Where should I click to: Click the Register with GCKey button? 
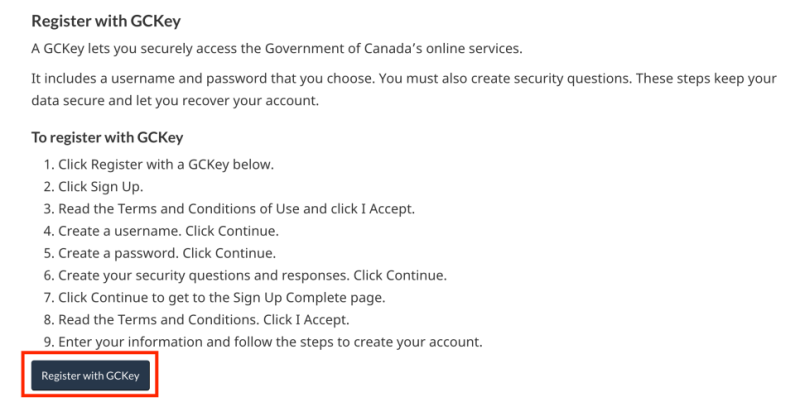tap(90, 375)
